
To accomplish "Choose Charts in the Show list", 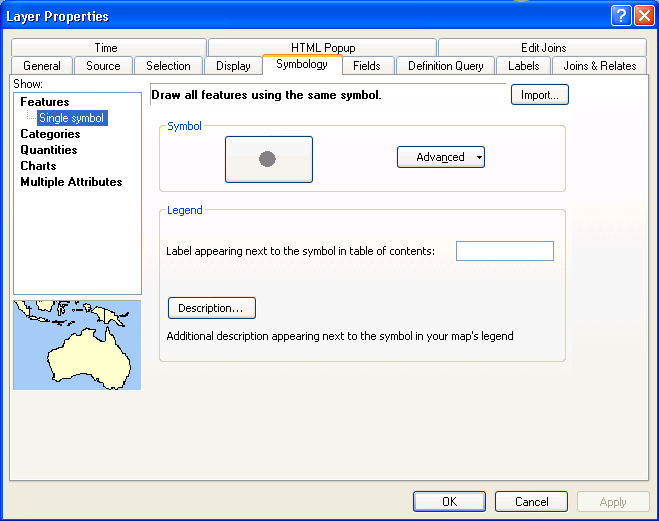I will 38,166.
